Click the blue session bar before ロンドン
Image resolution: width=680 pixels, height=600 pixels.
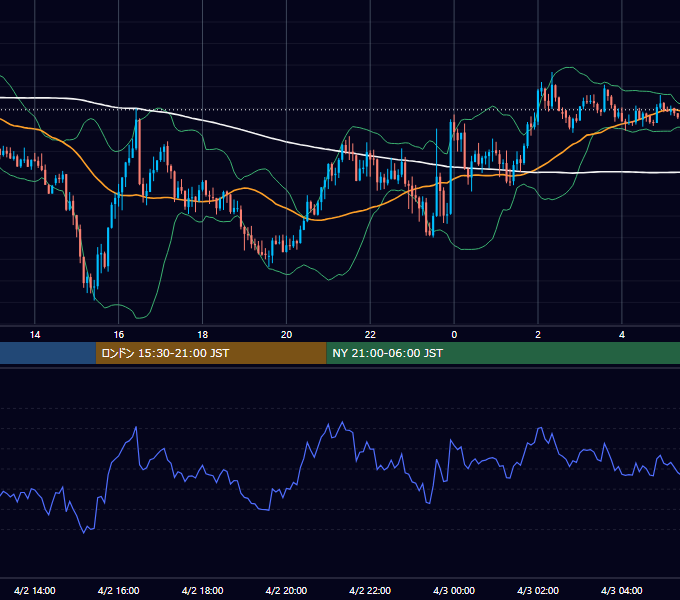(x=48, y=353)
